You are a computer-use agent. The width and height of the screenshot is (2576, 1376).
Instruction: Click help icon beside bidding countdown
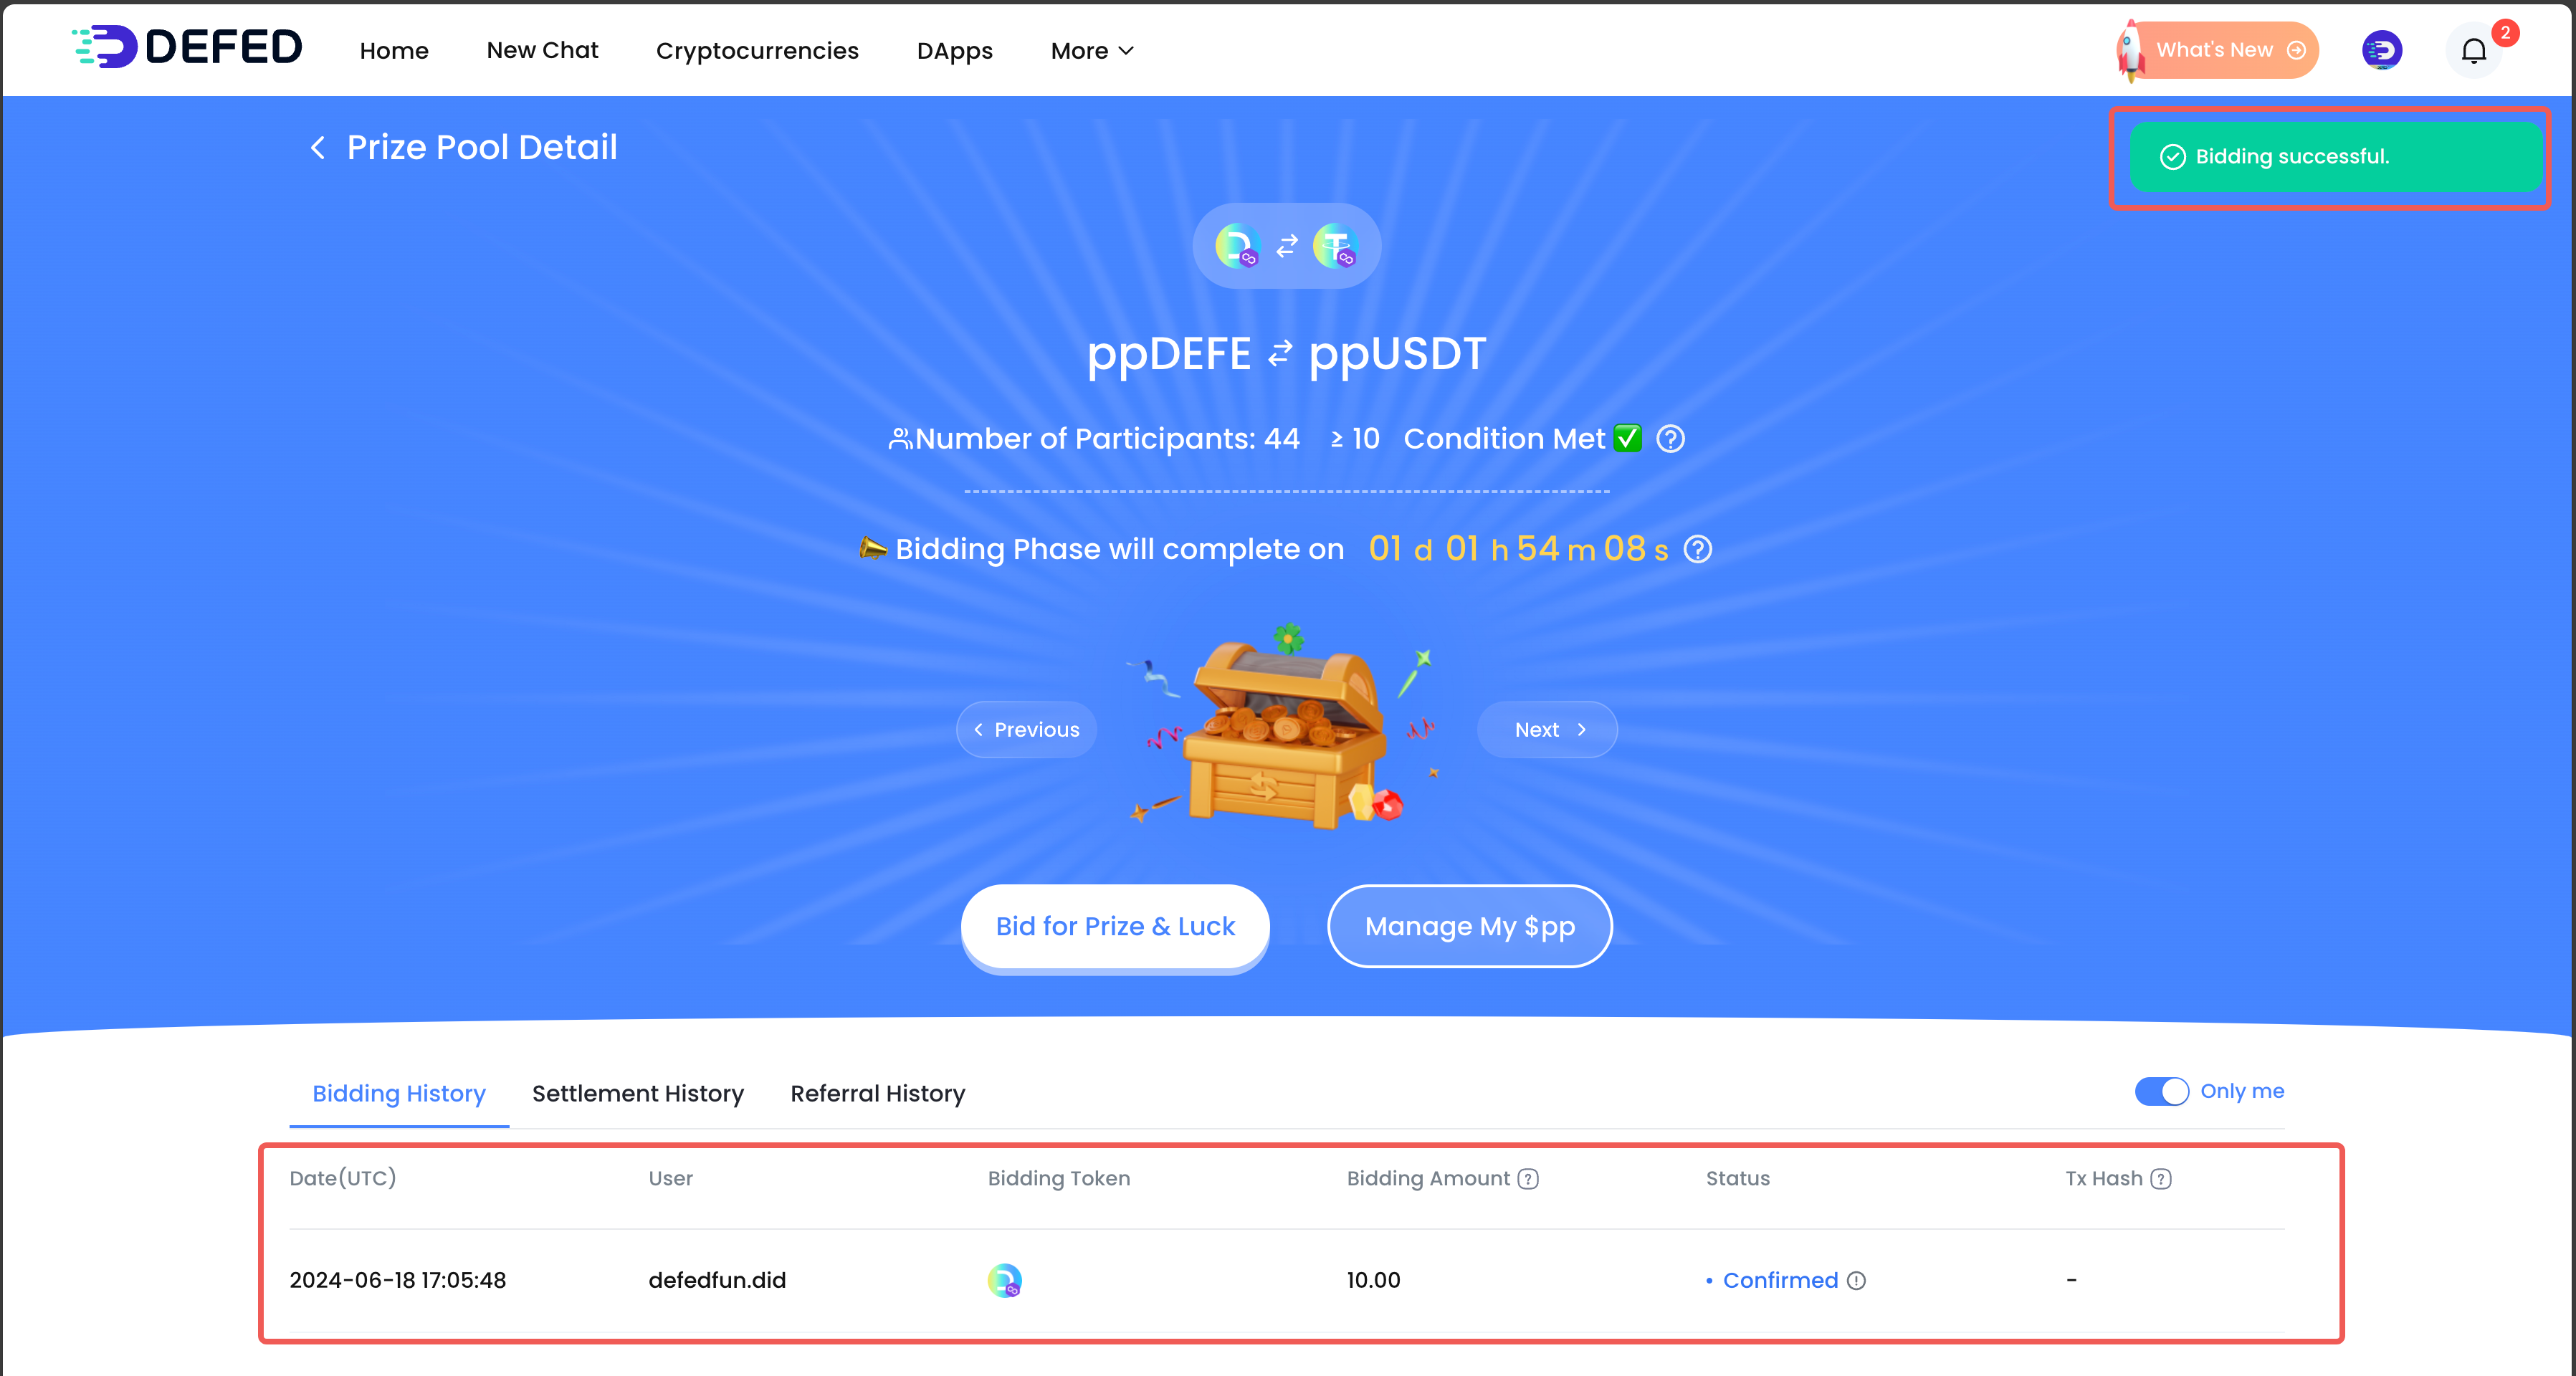(1697, 549)
